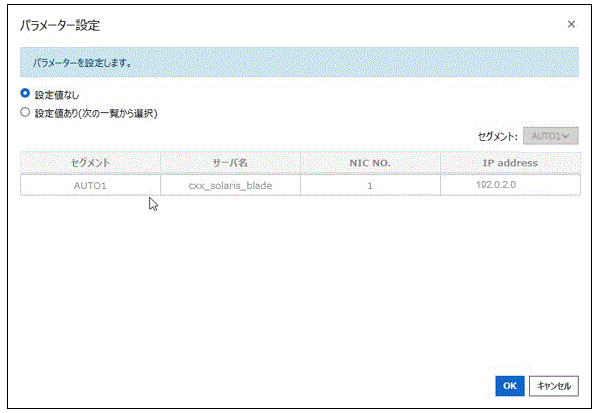This screenshot has width=596, height=413.
Task: Select the 設定値なし radio button
Action: 25,93
